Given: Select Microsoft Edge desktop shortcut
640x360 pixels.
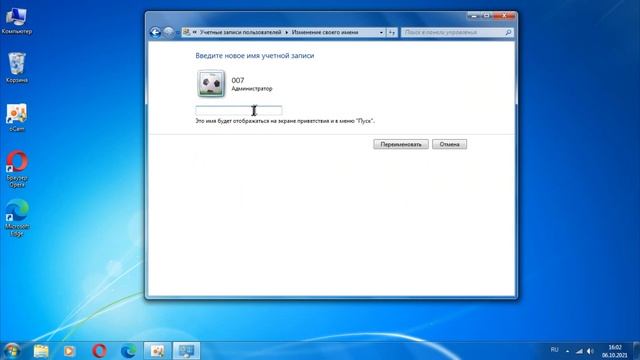Looking at the screenshot, I should pyautogui.click(x=17, y=218).
